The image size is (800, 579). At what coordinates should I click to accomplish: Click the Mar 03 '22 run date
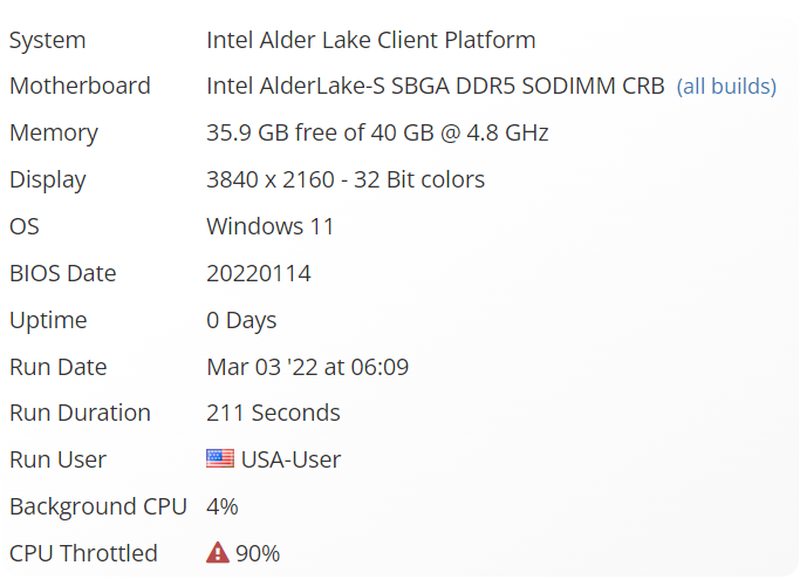click(x=307, y=367)
